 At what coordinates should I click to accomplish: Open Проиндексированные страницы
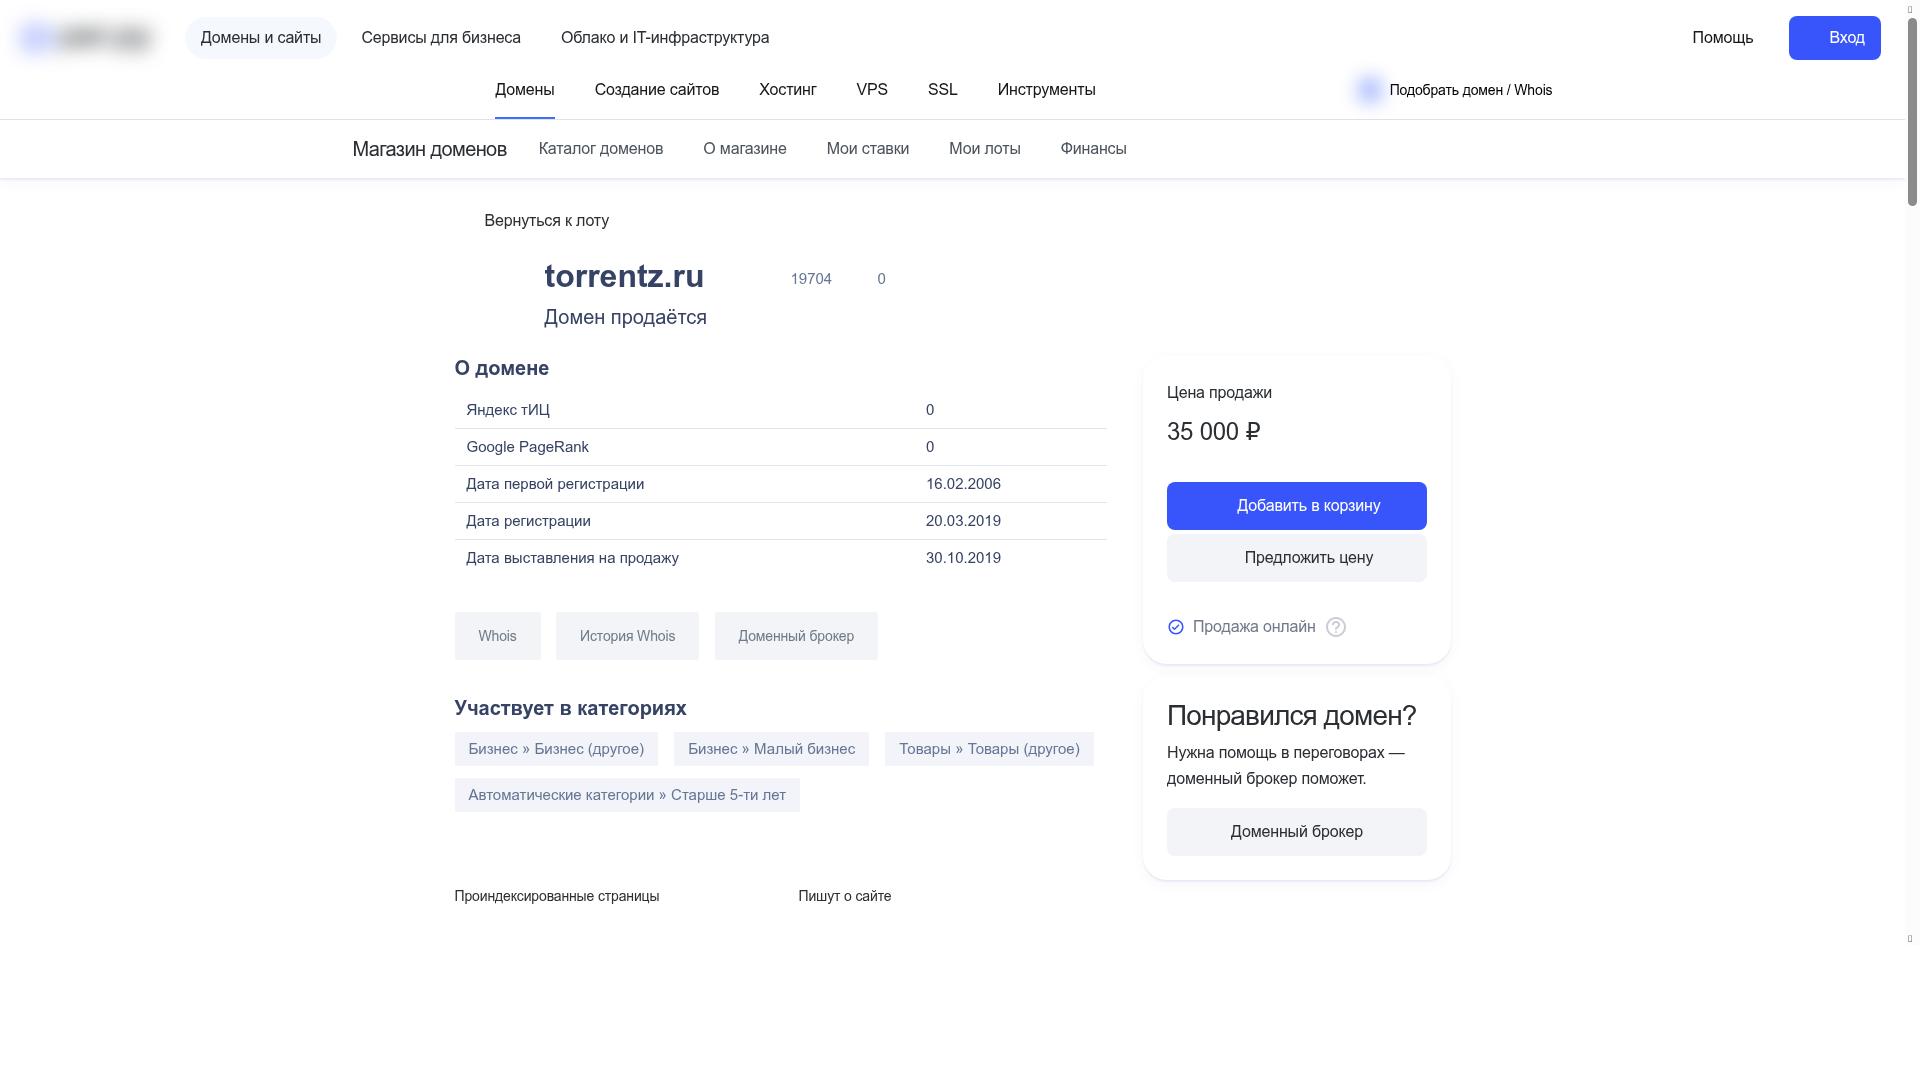(x=556, y=896)
